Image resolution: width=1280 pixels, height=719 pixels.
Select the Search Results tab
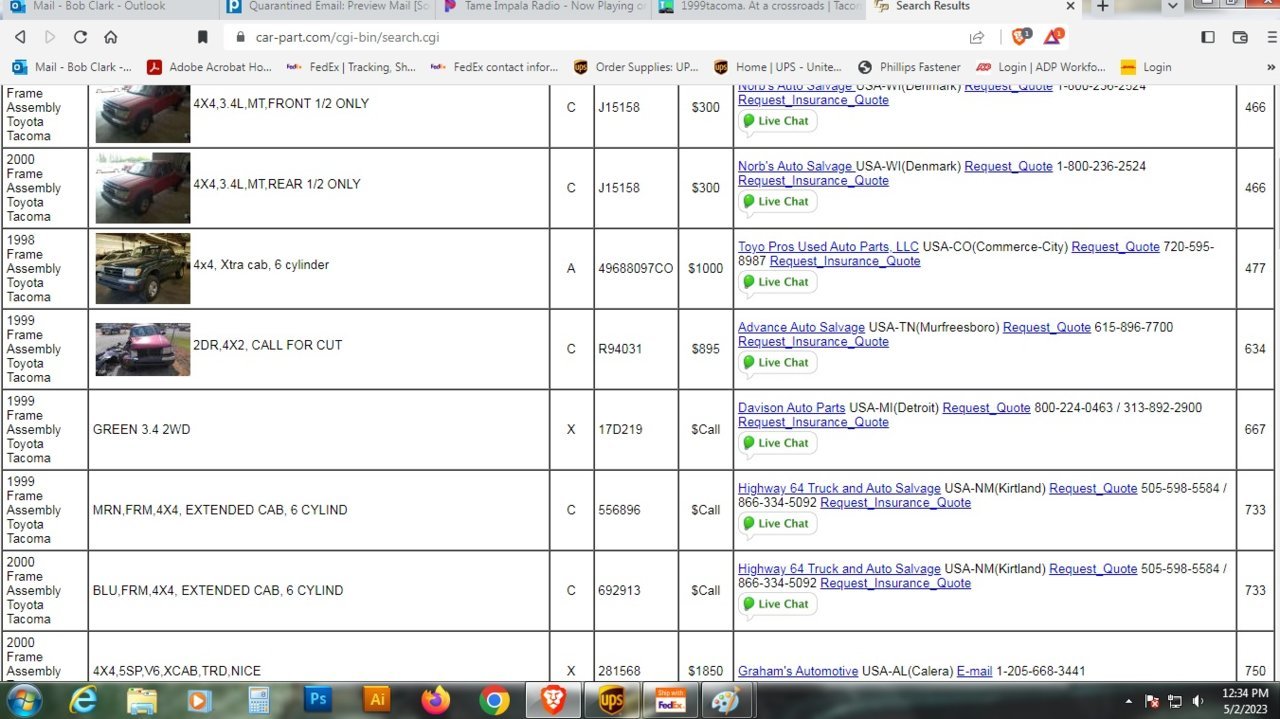click(x=965, y=6)
